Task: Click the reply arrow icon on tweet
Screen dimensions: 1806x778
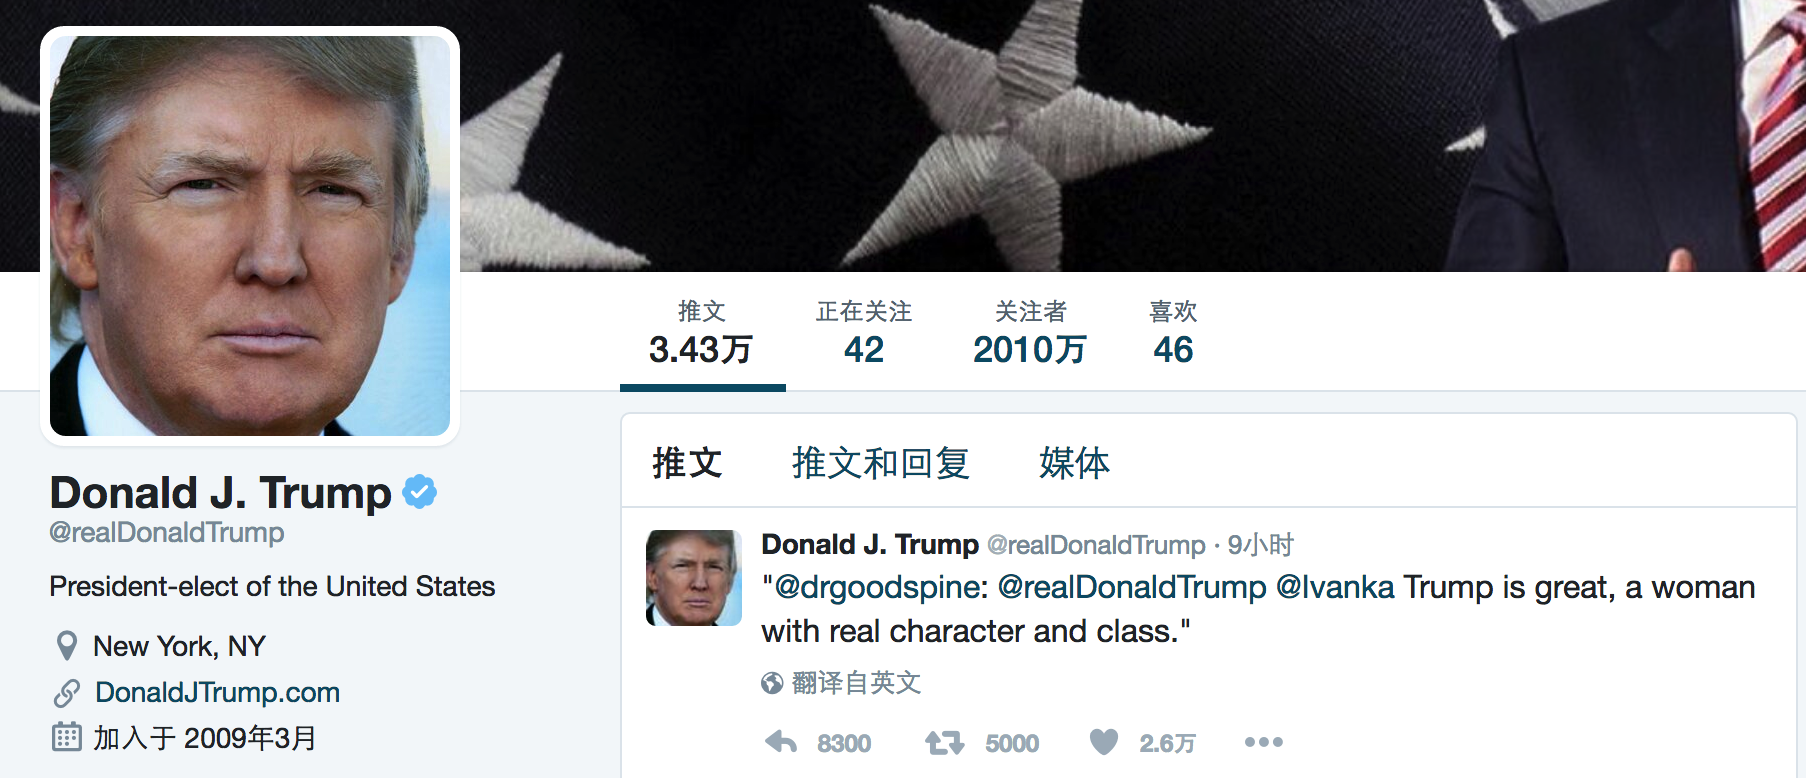Action: tap(781, 742)
